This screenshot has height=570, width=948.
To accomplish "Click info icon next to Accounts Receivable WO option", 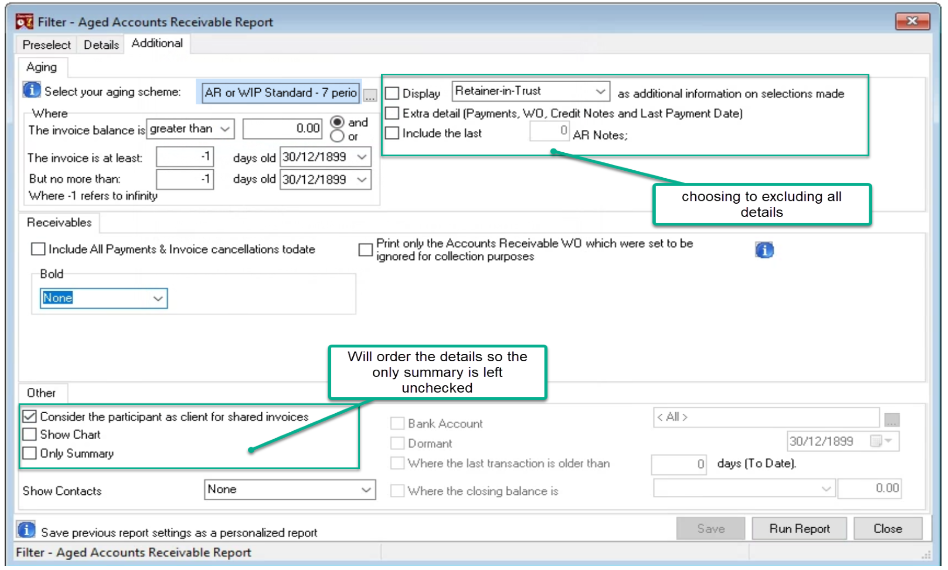I will [x=764, y=250].
